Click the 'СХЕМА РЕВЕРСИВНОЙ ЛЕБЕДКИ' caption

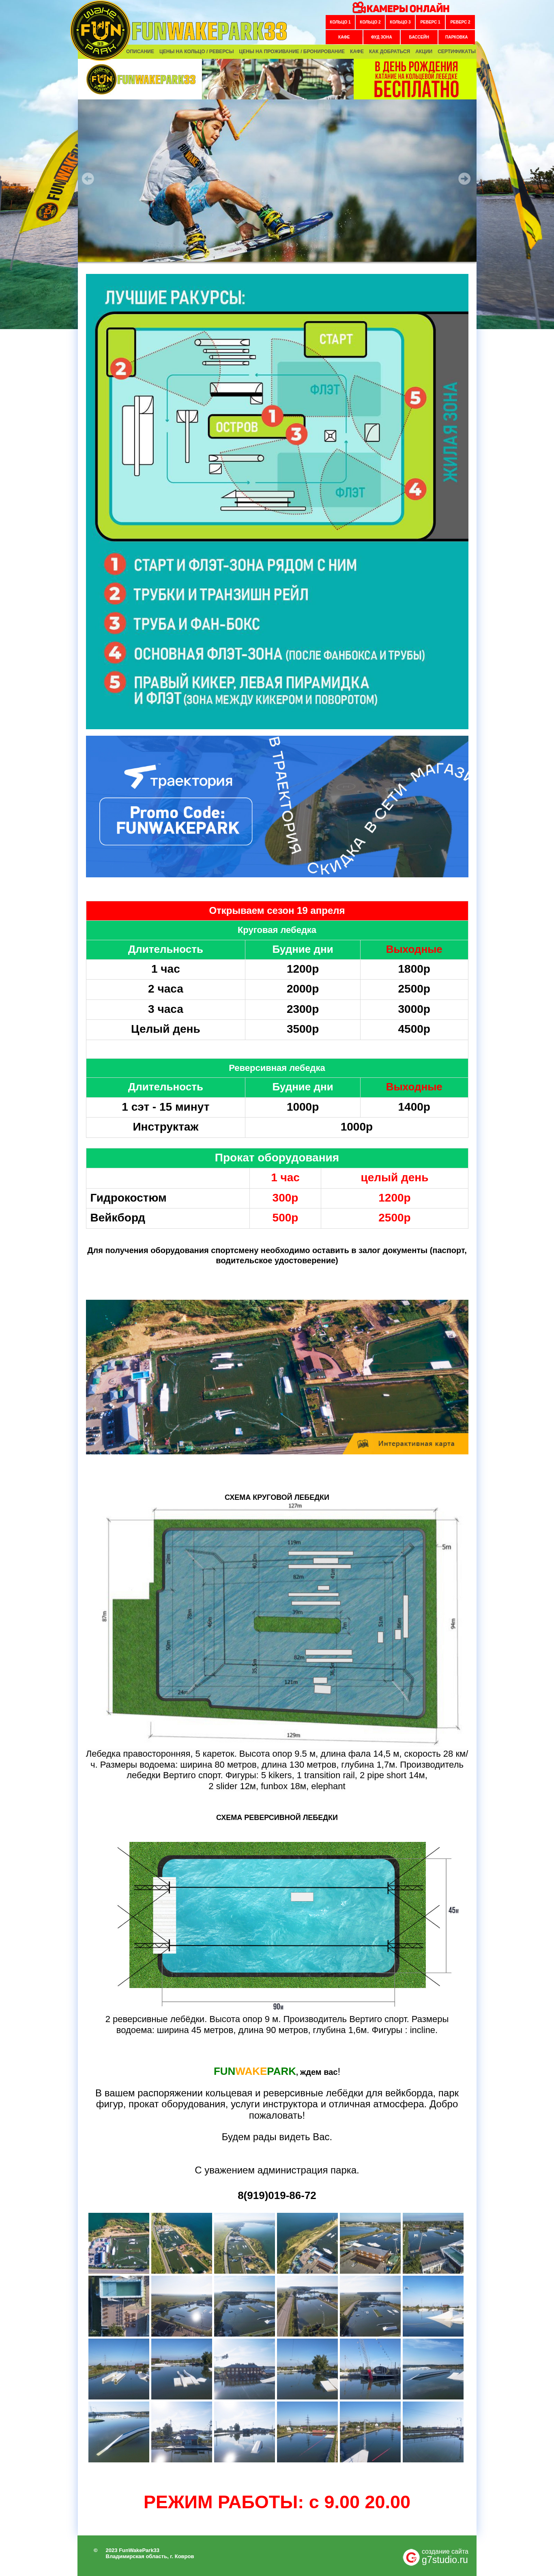click(277, 1817)
